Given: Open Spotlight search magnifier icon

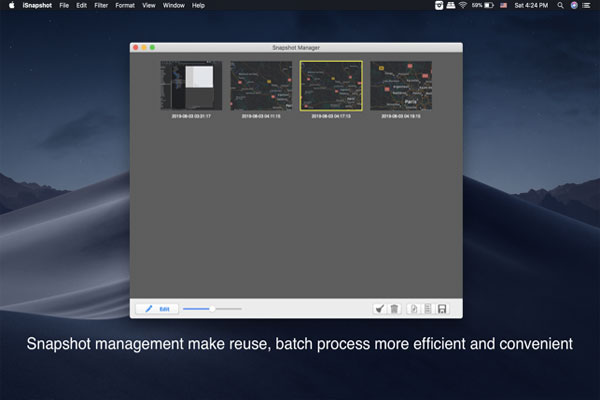Looking at the screenshot, I should pyautogui.click(x=560, y=5).
